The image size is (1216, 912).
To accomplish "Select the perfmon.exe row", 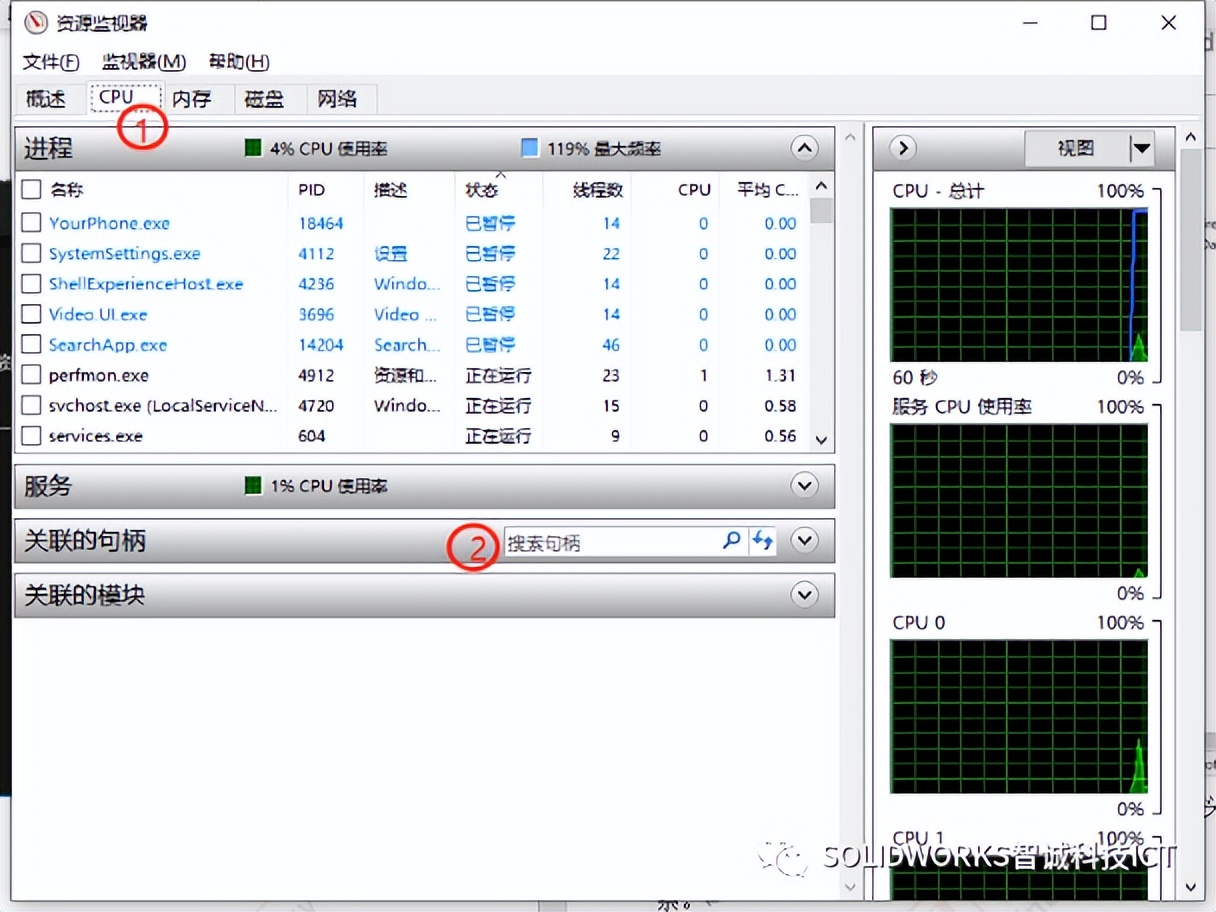I will coord(412,375).
